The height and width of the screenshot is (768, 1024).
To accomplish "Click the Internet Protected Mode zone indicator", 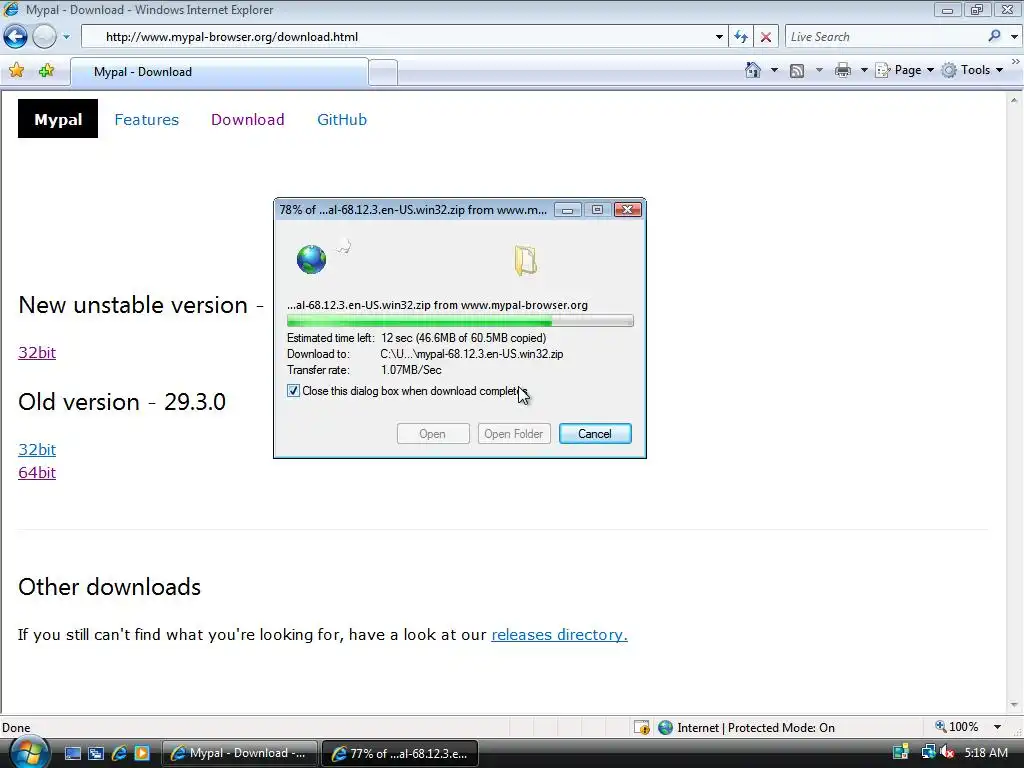I will [x=746, y=728].
